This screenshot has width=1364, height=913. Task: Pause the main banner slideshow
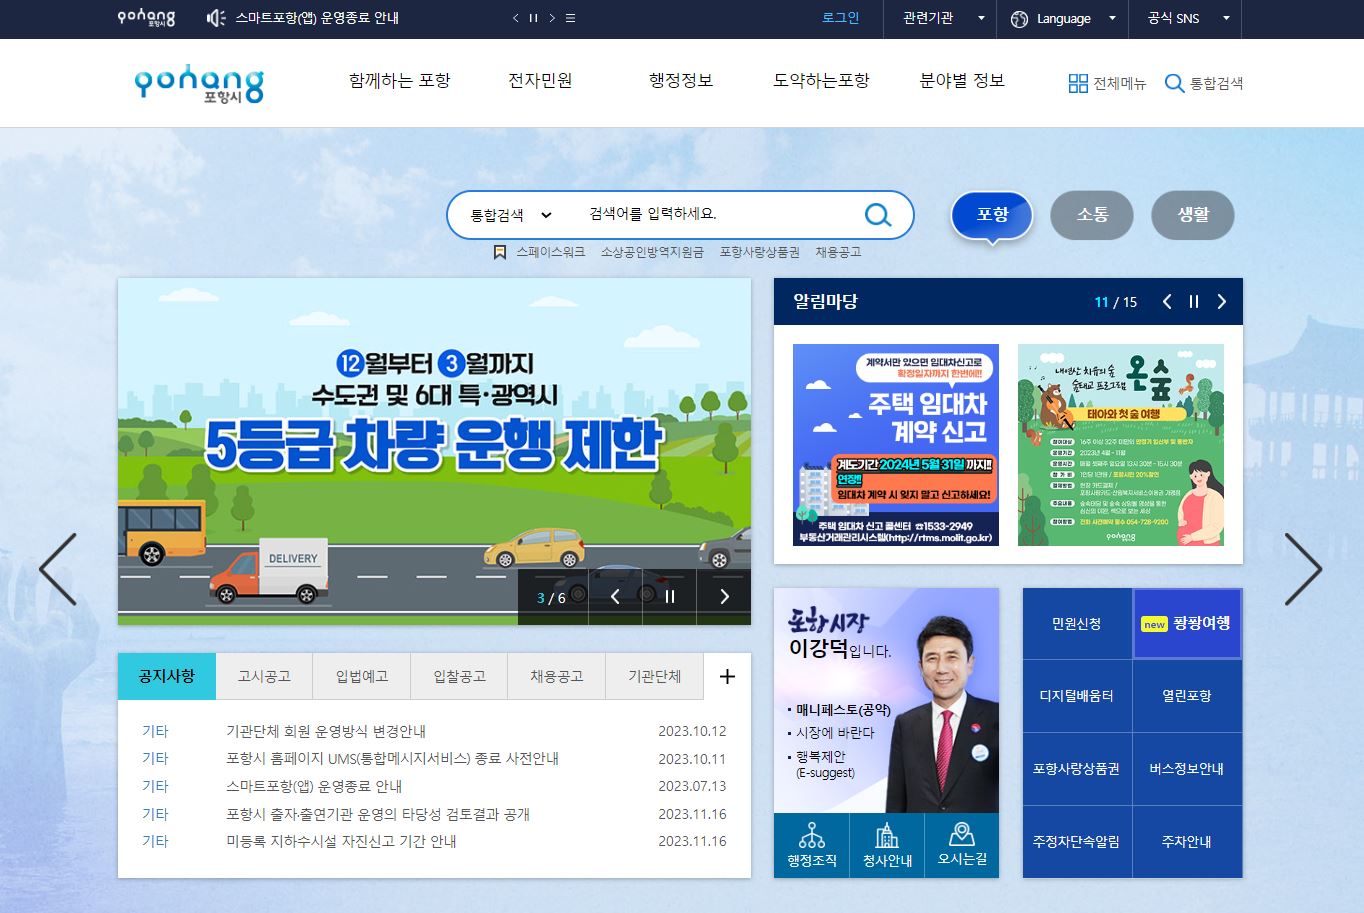point(668,596)
